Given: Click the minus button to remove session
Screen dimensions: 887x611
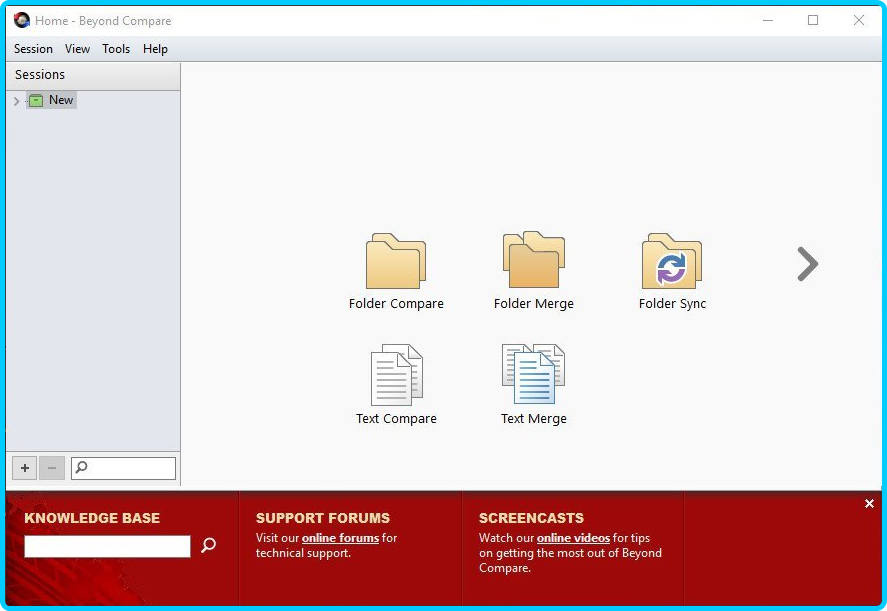Looking at the screenshot, I should [x=52, y=468].
